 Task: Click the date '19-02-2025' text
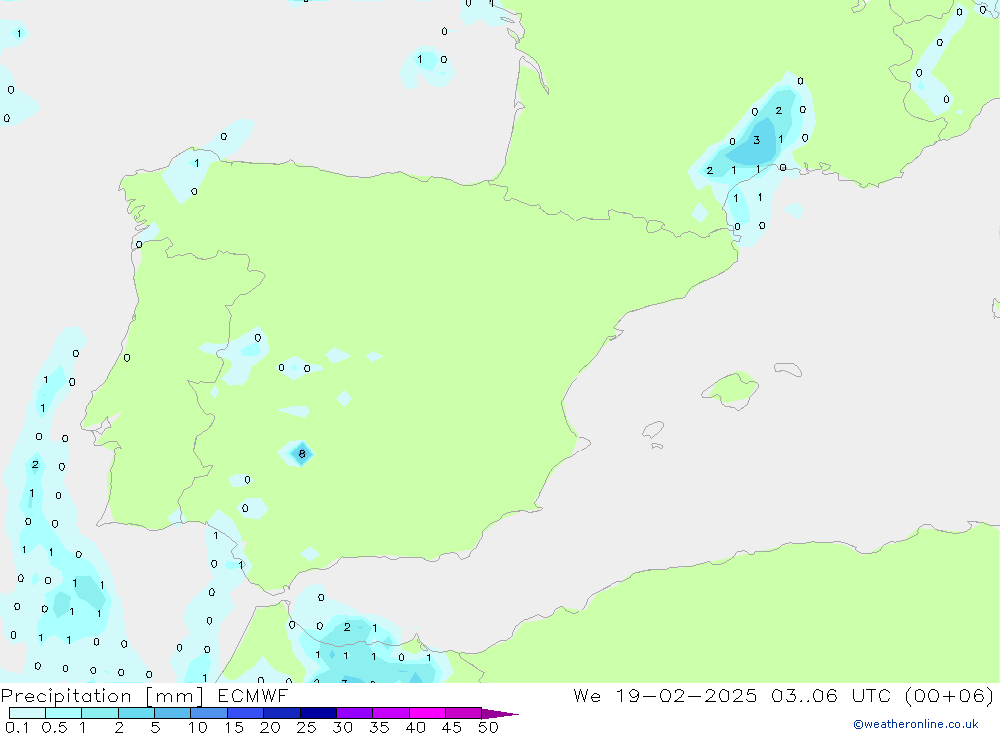click(x=687, y=695)
